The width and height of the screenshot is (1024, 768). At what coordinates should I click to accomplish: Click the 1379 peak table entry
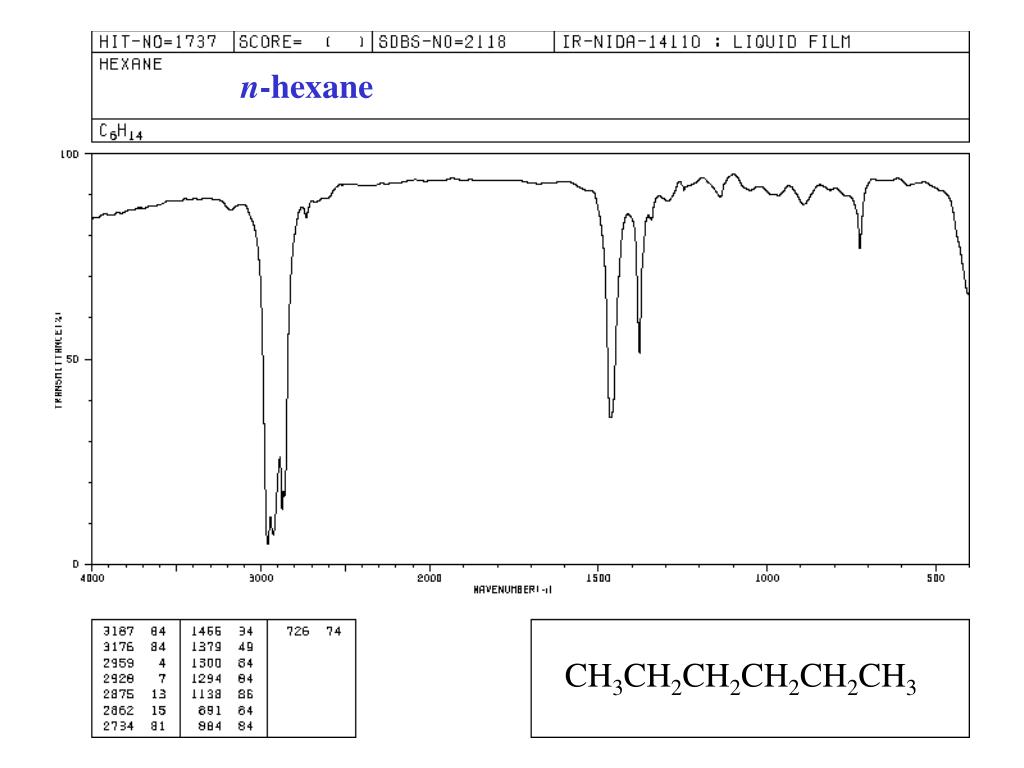(x=206, y=647)
